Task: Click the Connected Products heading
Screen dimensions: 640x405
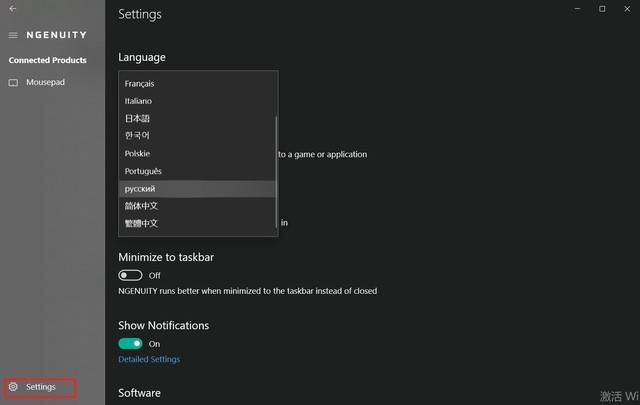Action: click(x=47, y=60)
